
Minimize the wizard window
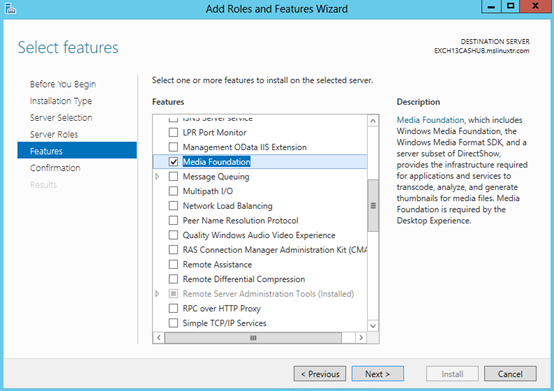point(491,6)
